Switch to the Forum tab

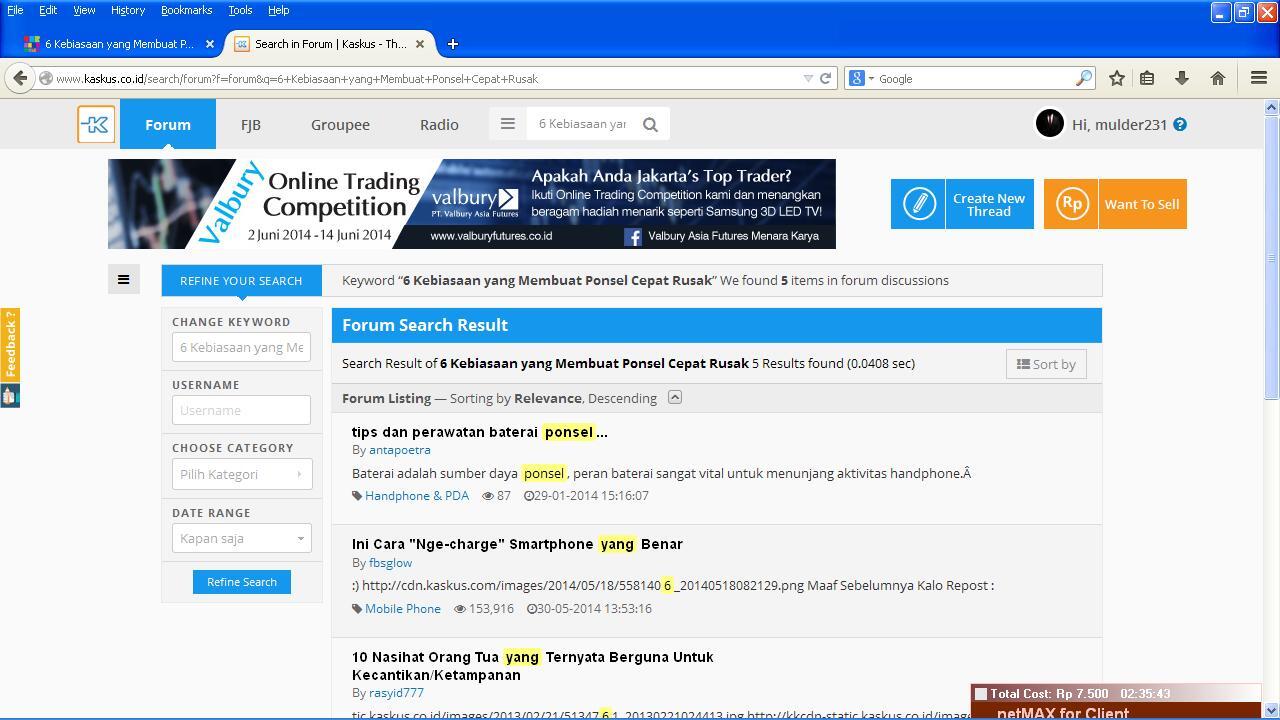[168, 124]
